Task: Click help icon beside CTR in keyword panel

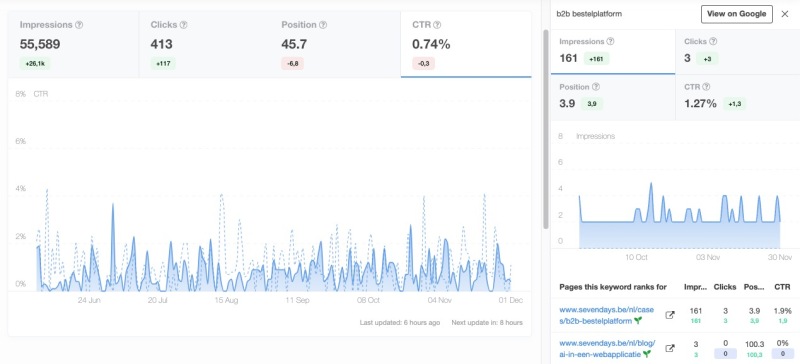Action: click(706, 87)
